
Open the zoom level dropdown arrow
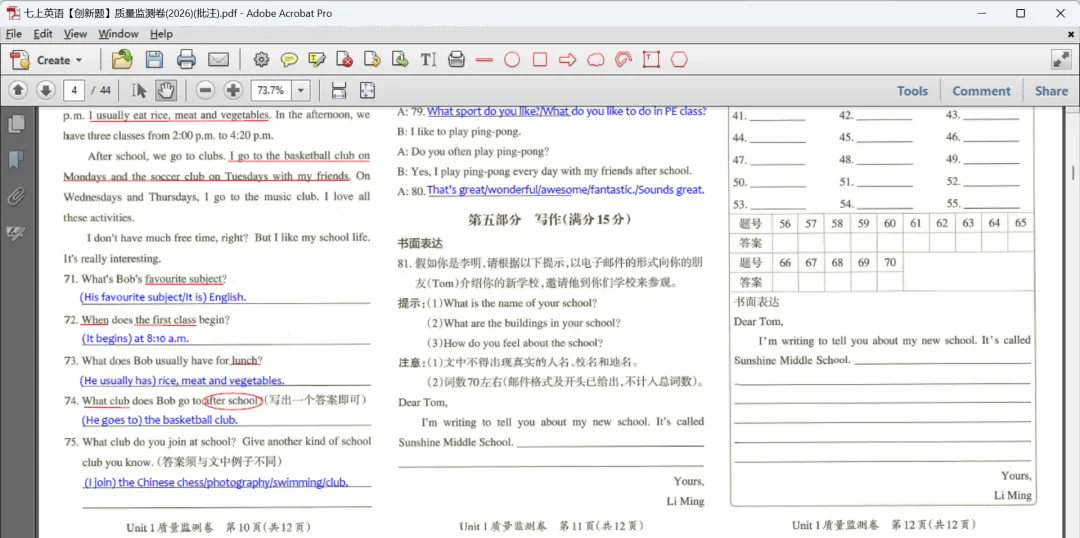301,90
